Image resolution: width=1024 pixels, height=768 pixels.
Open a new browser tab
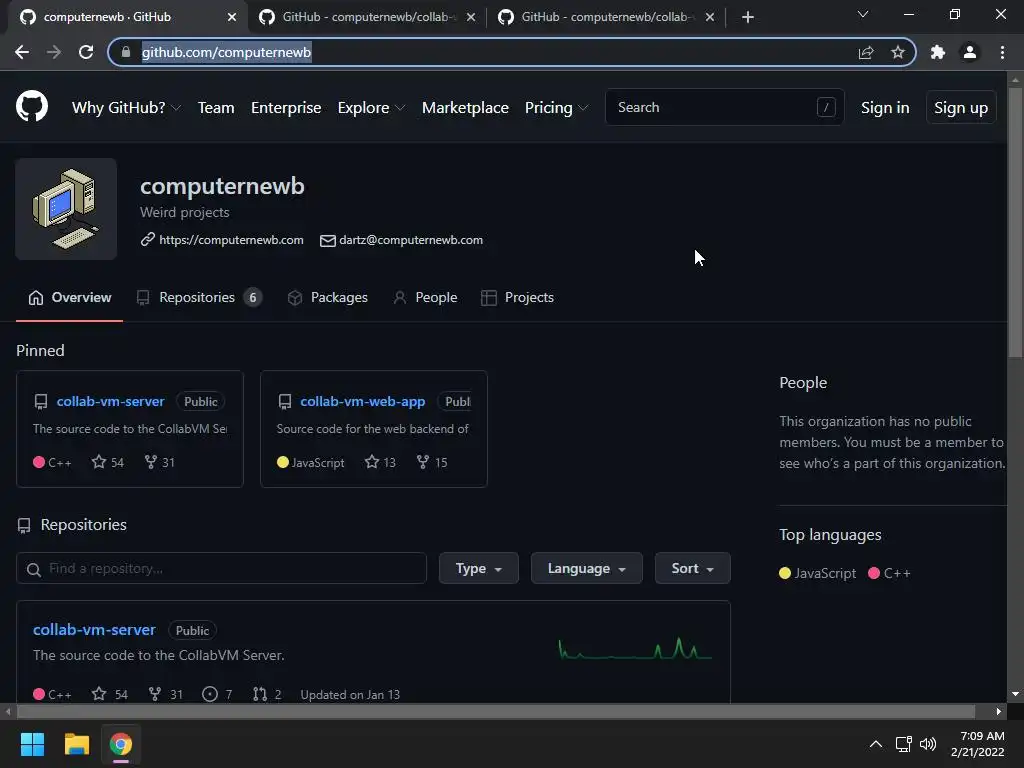pyautogui.click(x=748, y=17)
